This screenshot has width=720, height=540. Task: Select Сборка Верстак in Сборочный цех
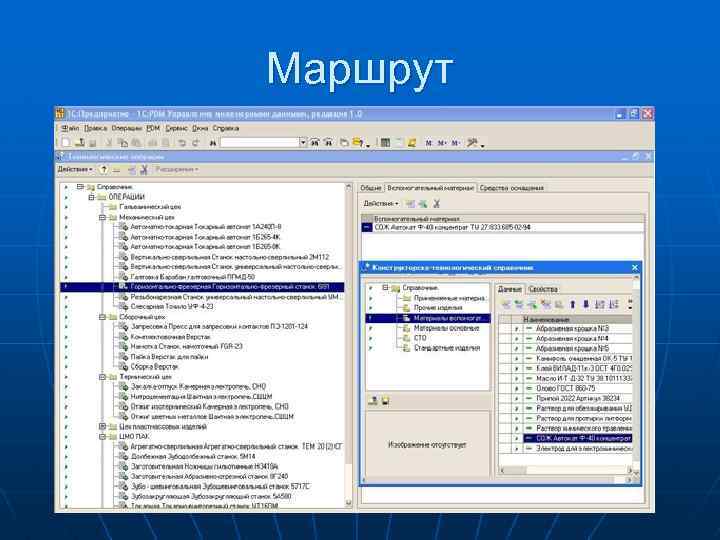(x=154, y=367)
